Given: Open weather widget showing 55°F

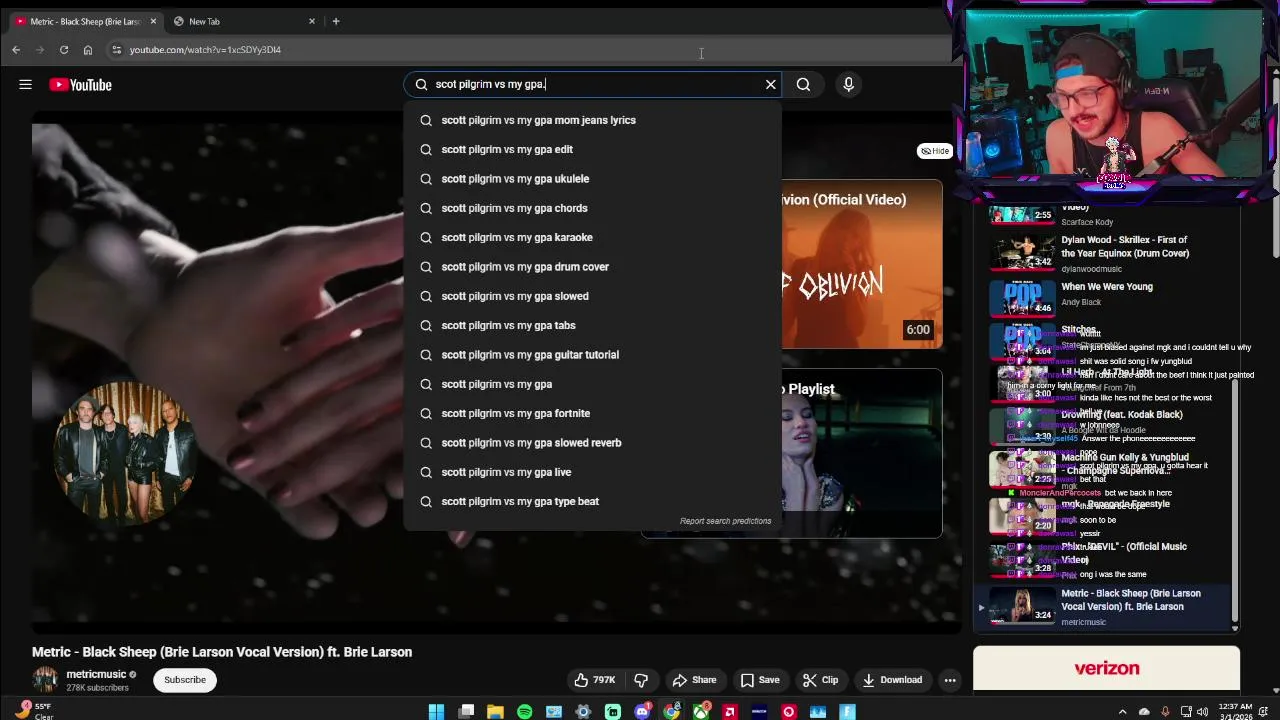Looking at the screenshot, I should point(34,711).
